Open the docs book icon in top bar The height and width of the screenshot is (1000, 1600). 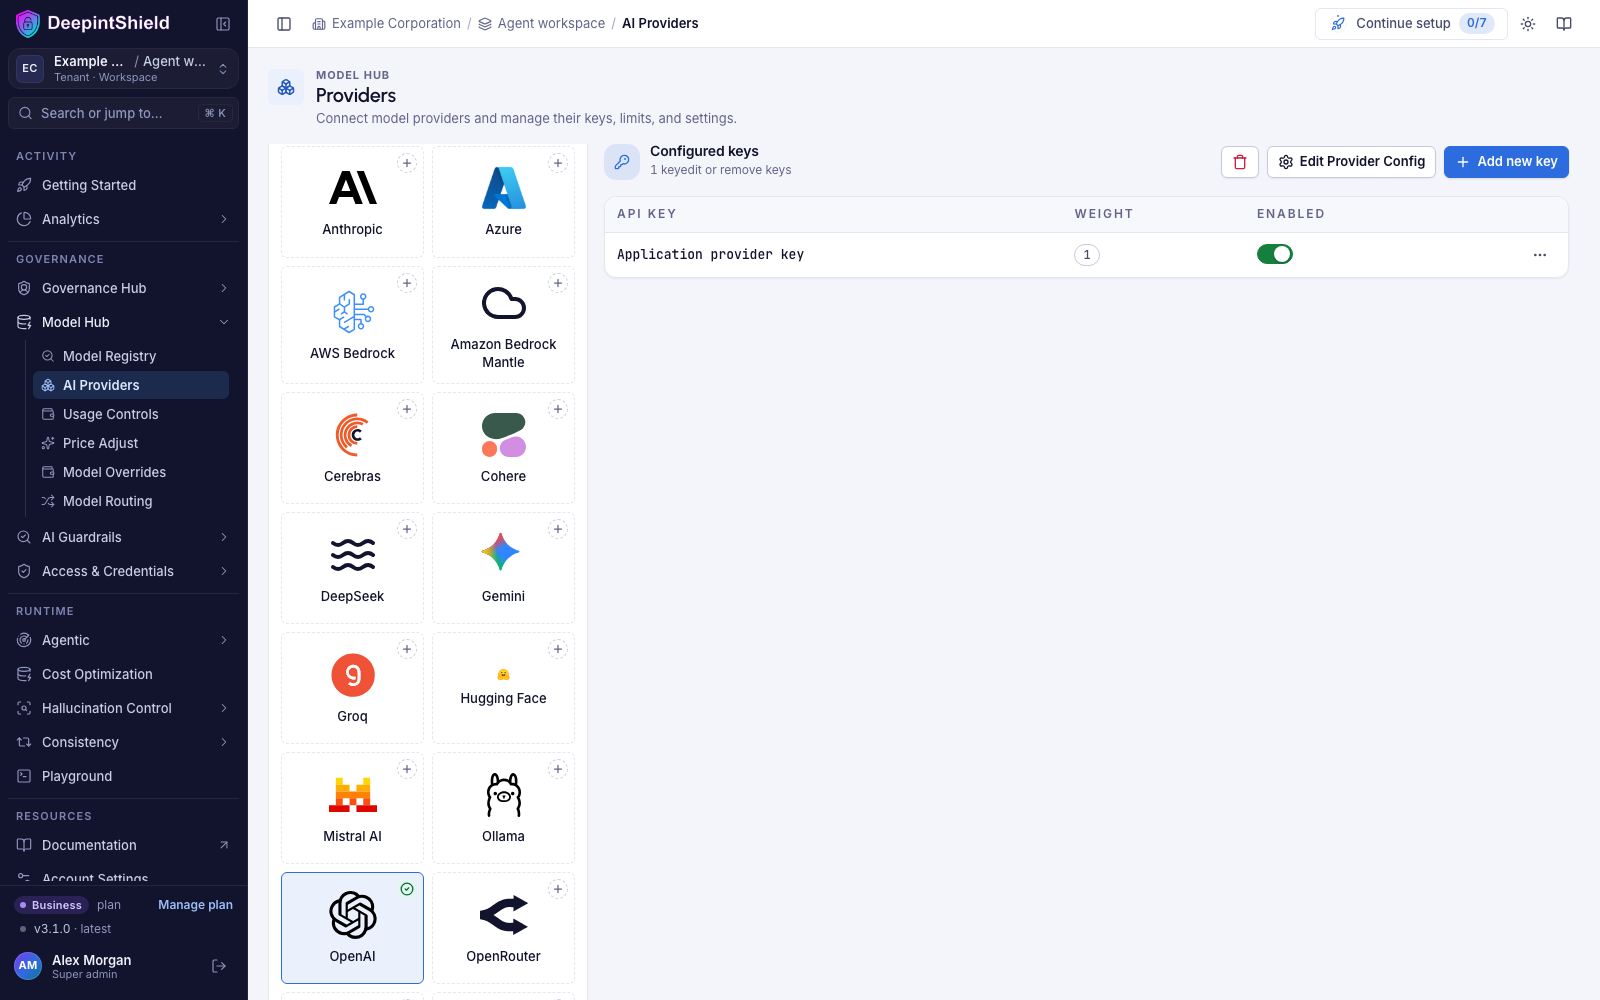pyautogui.click(x=1564, y=24)
